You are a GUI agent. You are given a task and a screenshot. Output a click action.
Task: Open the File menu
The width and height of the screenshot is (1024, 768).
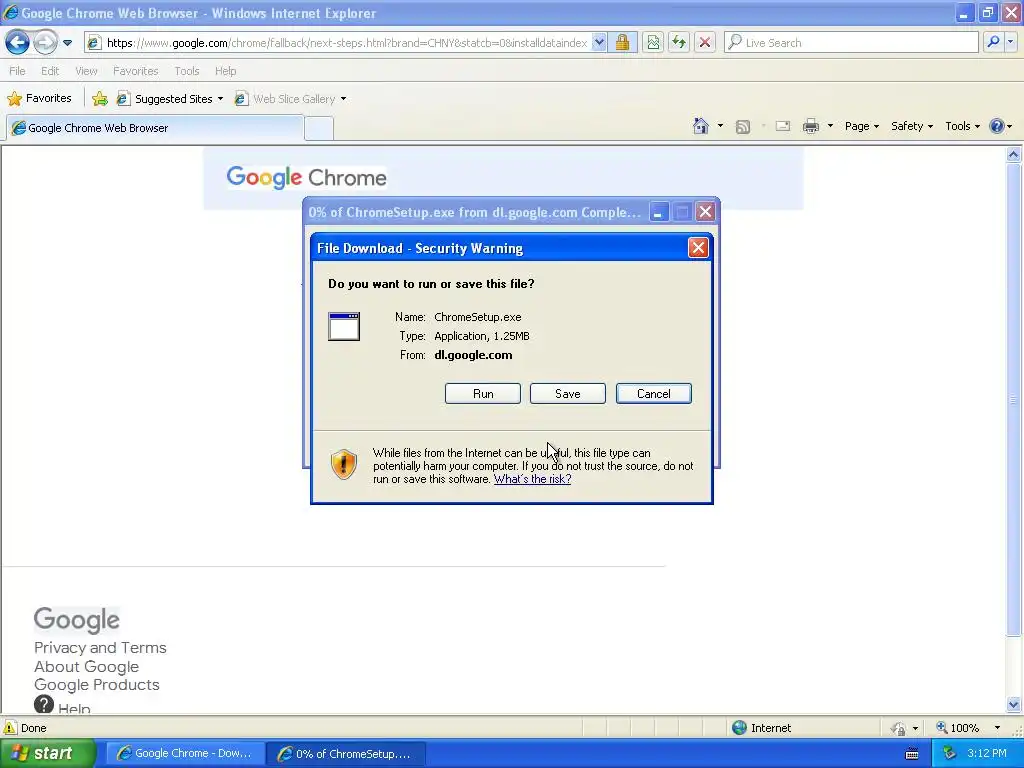pyautogui.click(x=17, y=71)
